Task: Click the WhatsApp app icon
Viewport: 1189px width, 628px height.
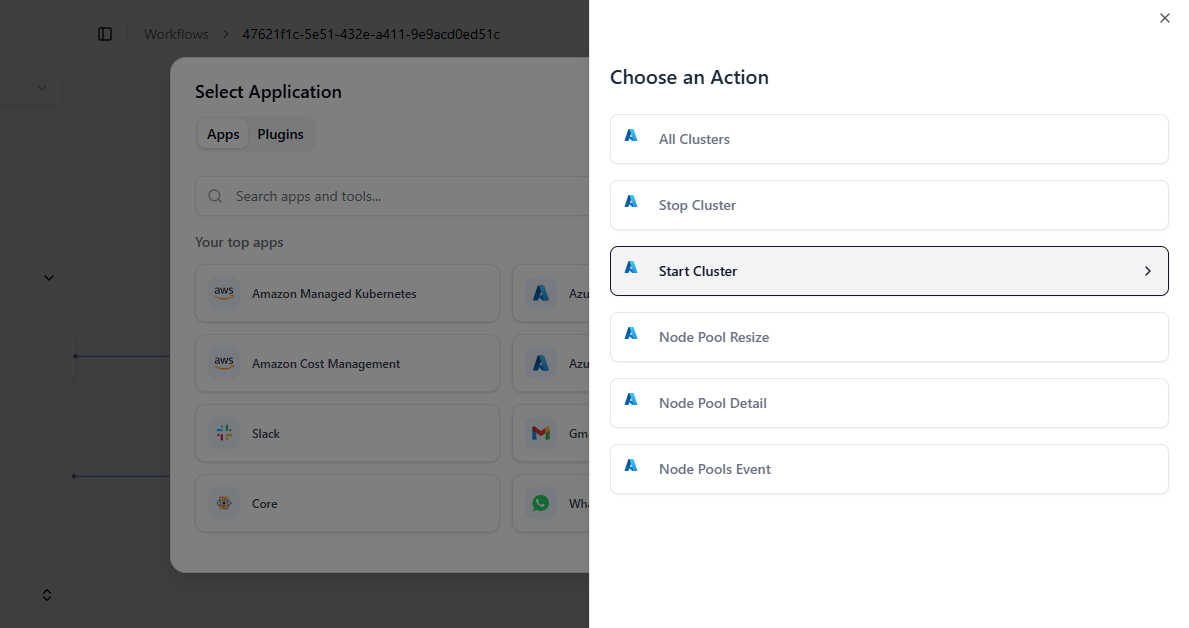Action: 541,503
